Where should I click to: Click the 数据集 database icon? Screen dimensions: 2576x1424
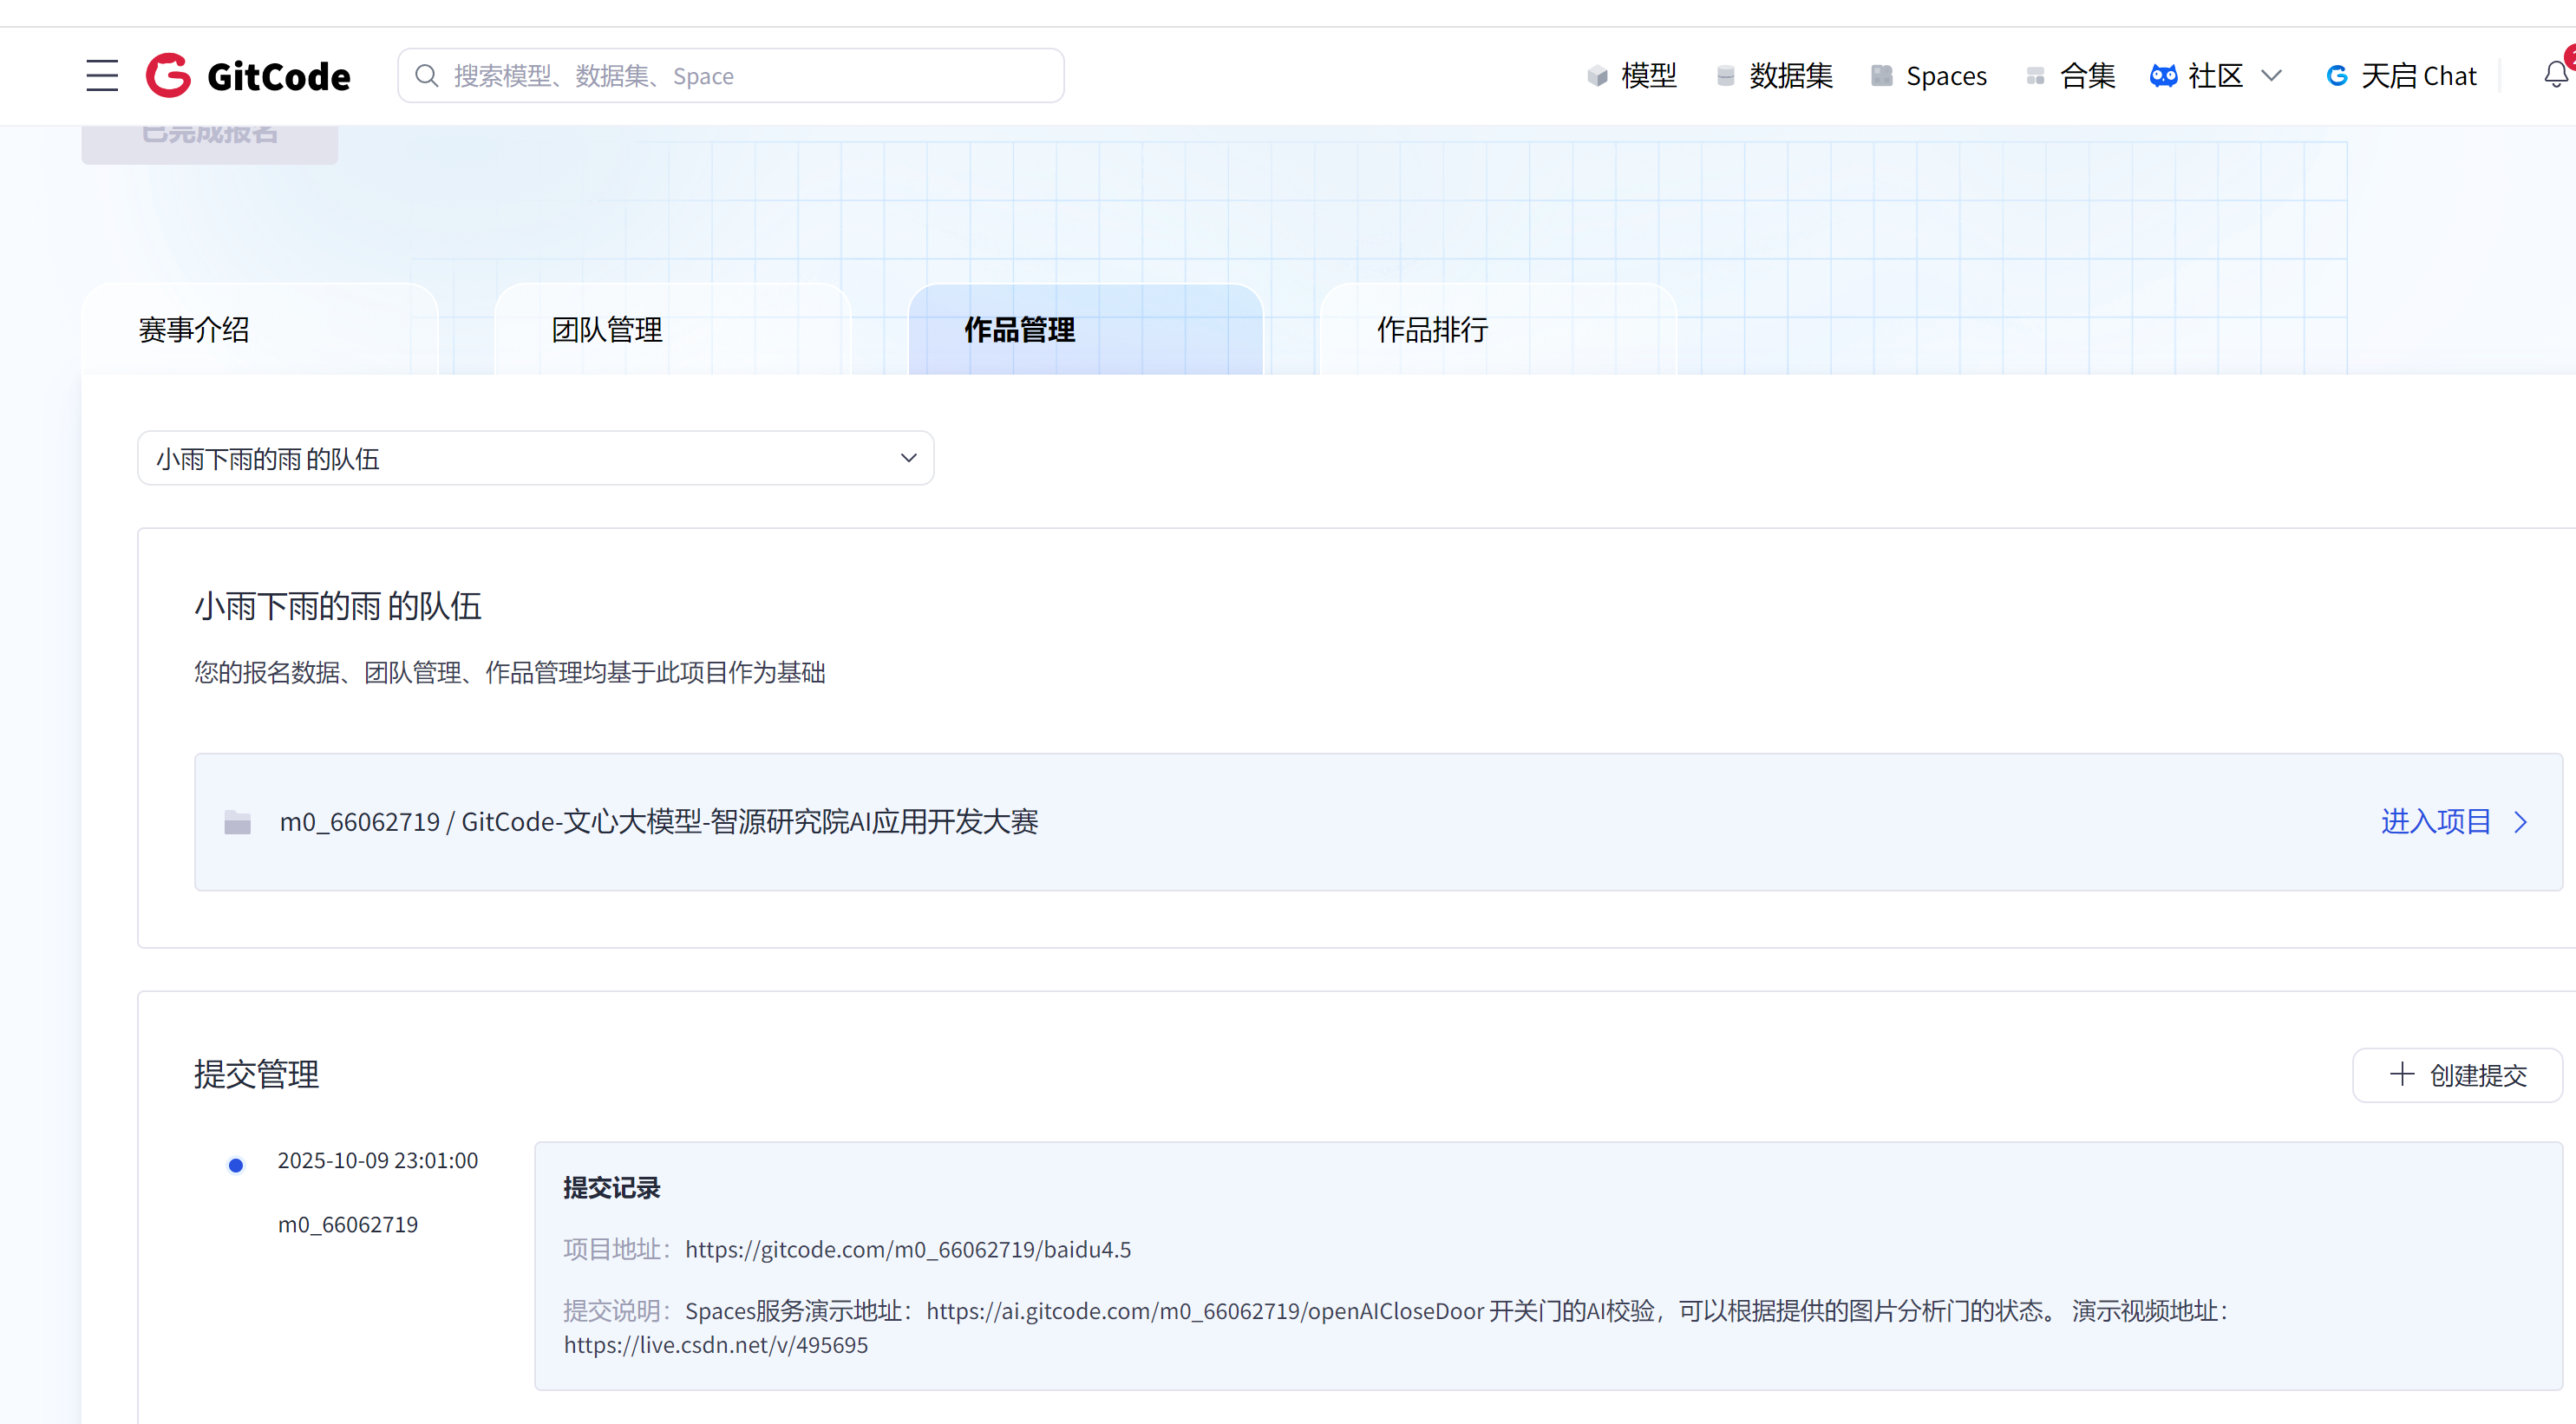click(x=1725, y=76)
